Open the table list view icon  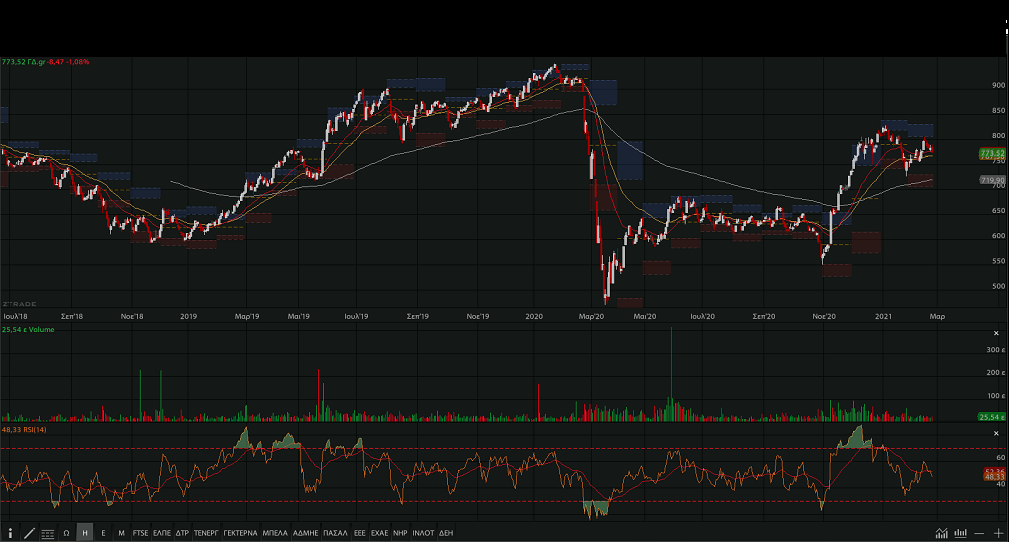point(48,533)
